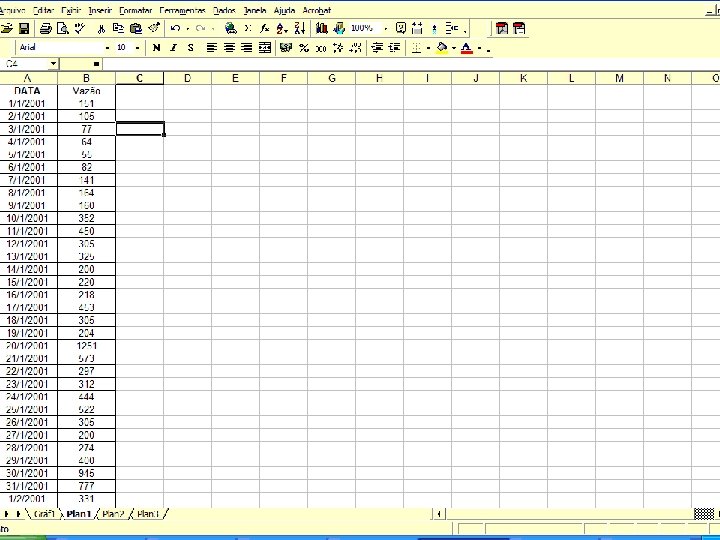The image size is (720, 540).
Task: Expand the font size 10 dropdown
Action: tap(137, 48)
